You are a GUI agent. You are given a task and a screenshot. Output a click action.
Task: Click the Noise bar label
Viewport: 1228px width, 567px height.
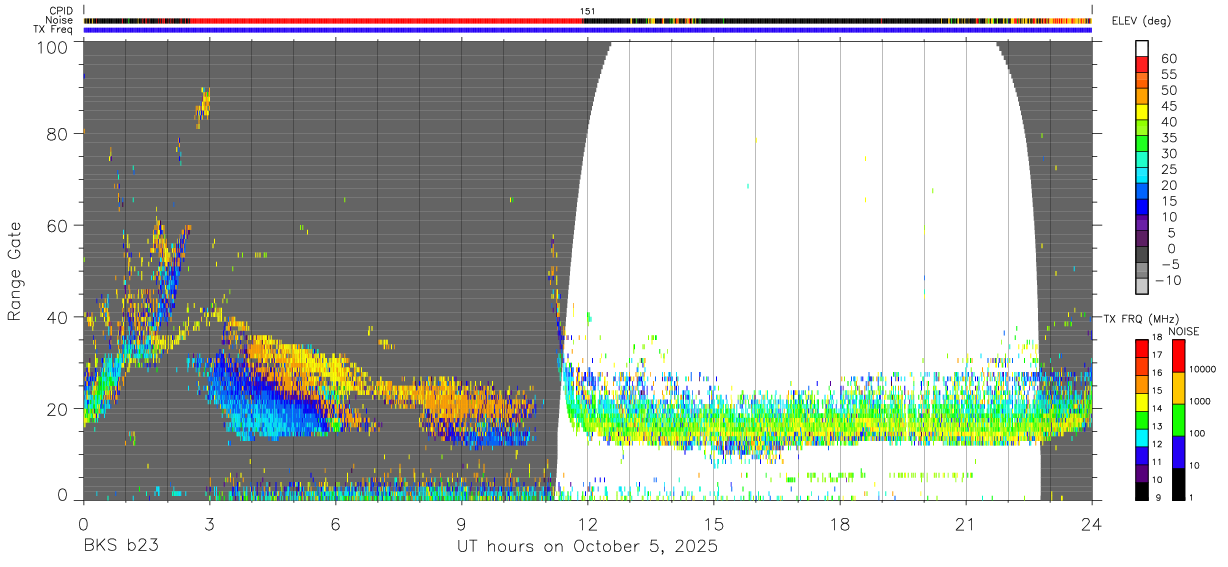pyautogui.click(x=60, y=20)
